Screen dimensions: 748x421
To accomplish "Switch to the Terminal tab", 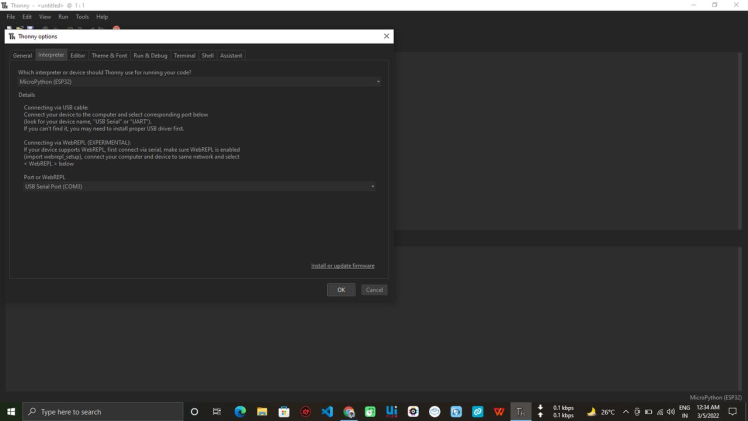I will click(x=185, y=56).
